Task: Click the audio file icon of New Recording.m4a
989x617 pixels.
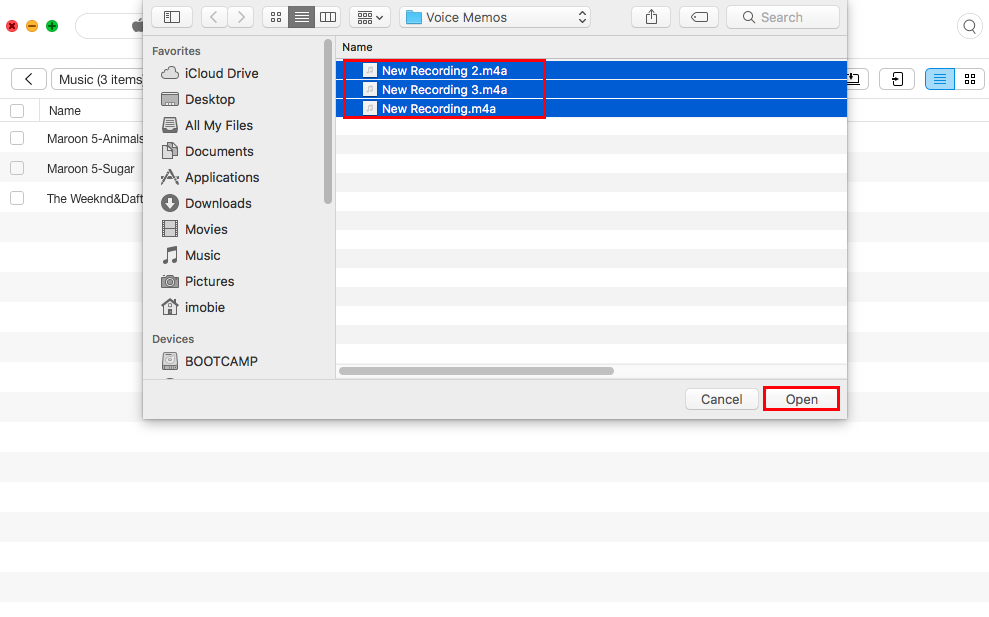Action: click(370, 108)
